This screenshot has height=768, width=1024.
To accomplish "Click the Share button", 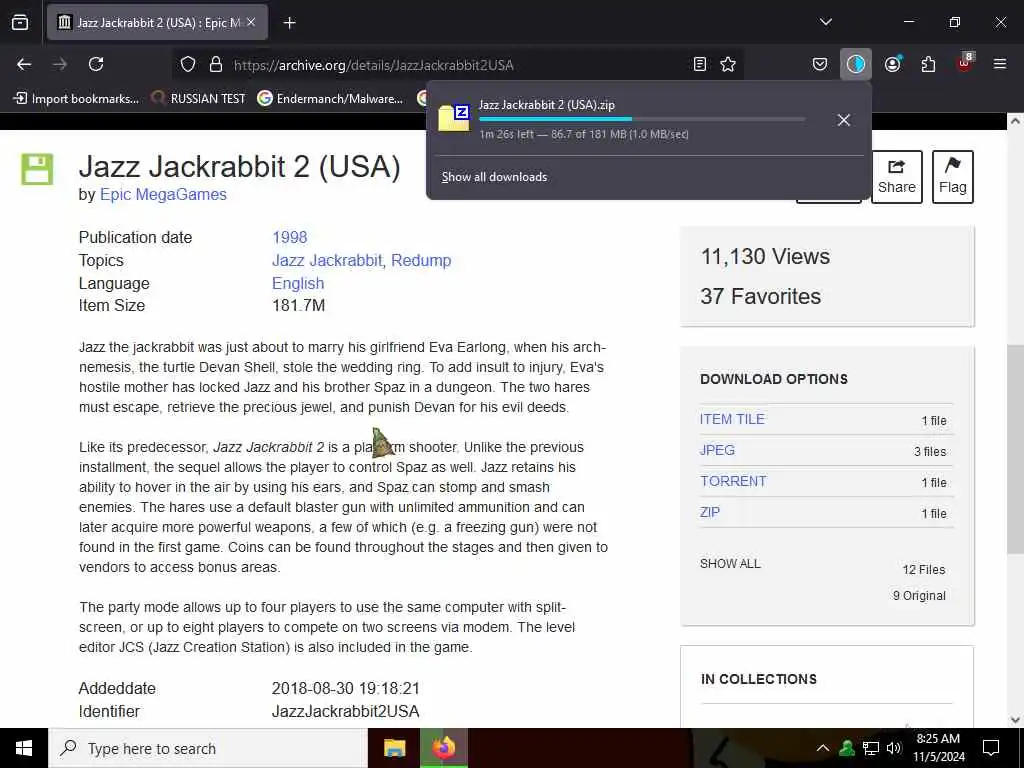I will point(897,177).
